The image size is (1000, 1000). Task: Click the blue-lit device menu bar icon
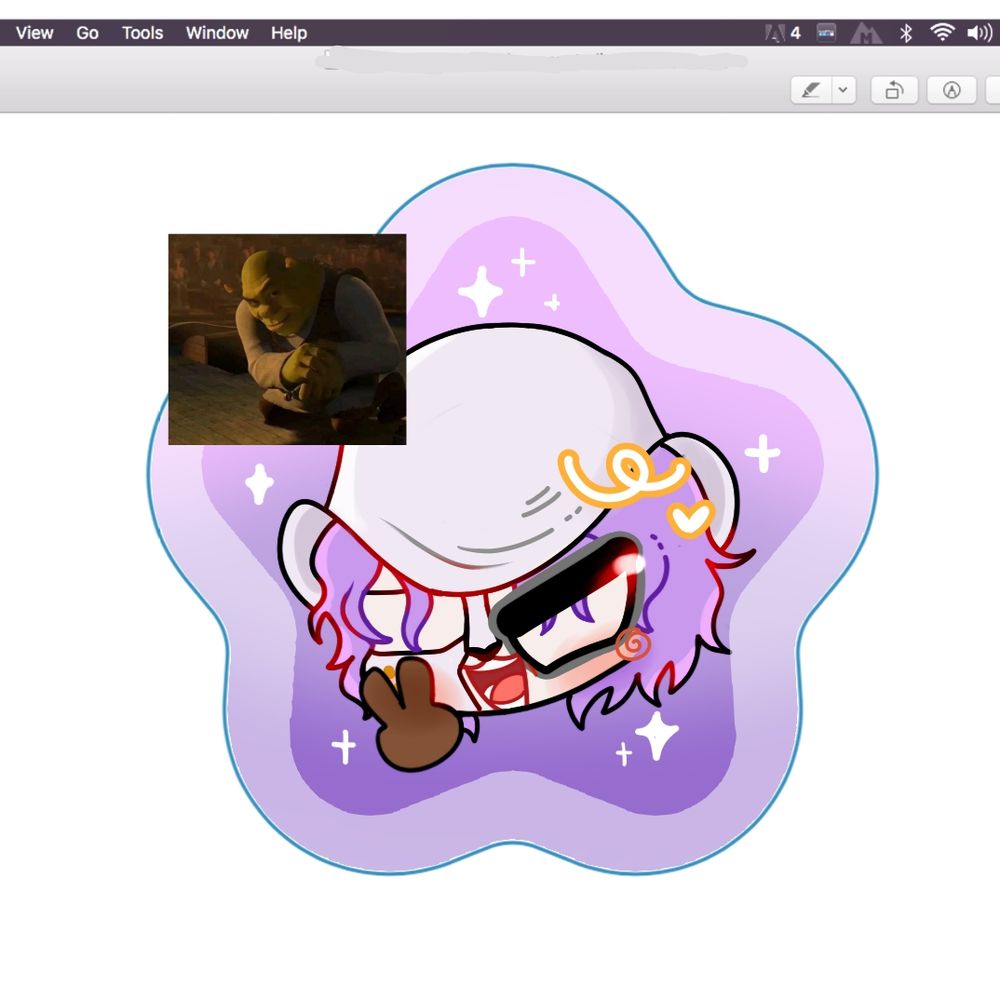pos(826,33)
